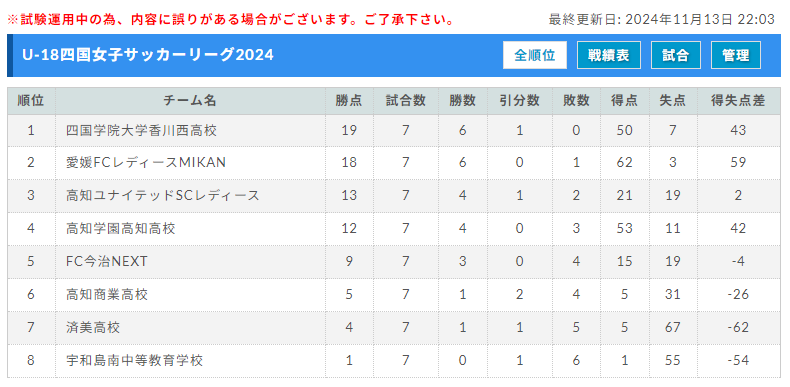Click the 失点 column header
Viewport: 790px width, 387px height.
673,101
